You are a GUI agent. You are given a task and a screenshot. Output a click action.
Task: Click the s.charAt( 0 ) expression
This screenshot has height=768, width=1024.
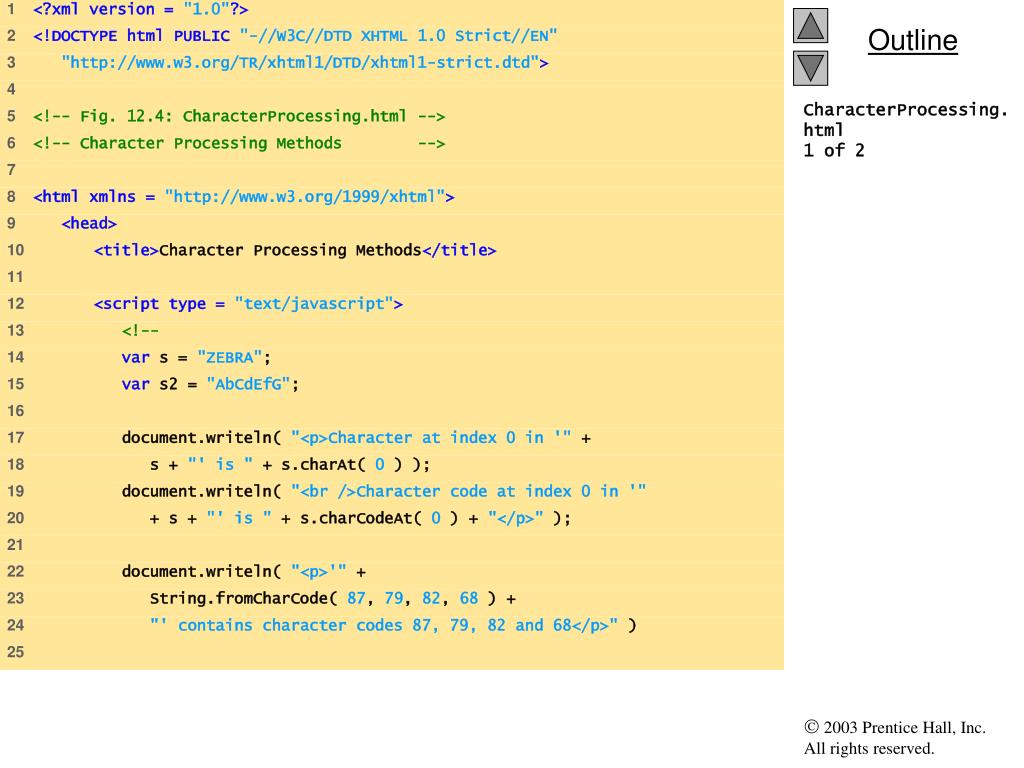click(342, 464)
